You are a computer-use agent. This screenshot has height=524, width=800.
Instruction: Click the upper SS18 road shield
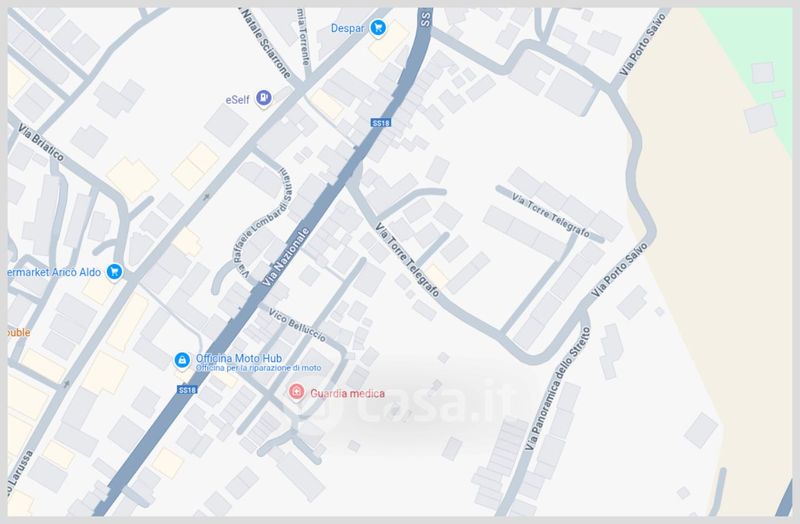pos(381,123)
